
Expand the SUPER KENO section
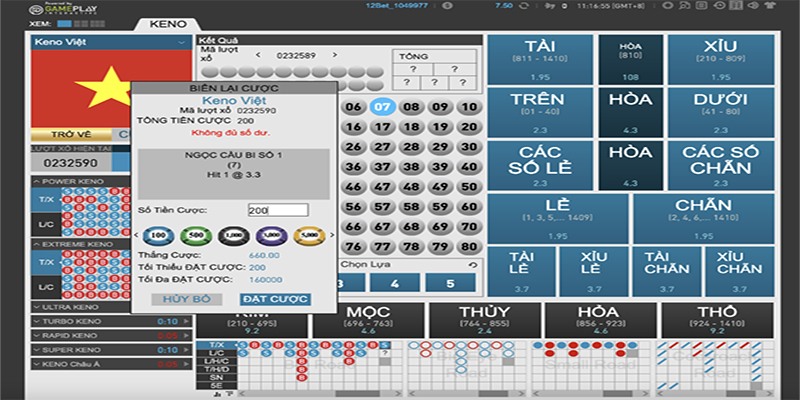pos(37,350)
